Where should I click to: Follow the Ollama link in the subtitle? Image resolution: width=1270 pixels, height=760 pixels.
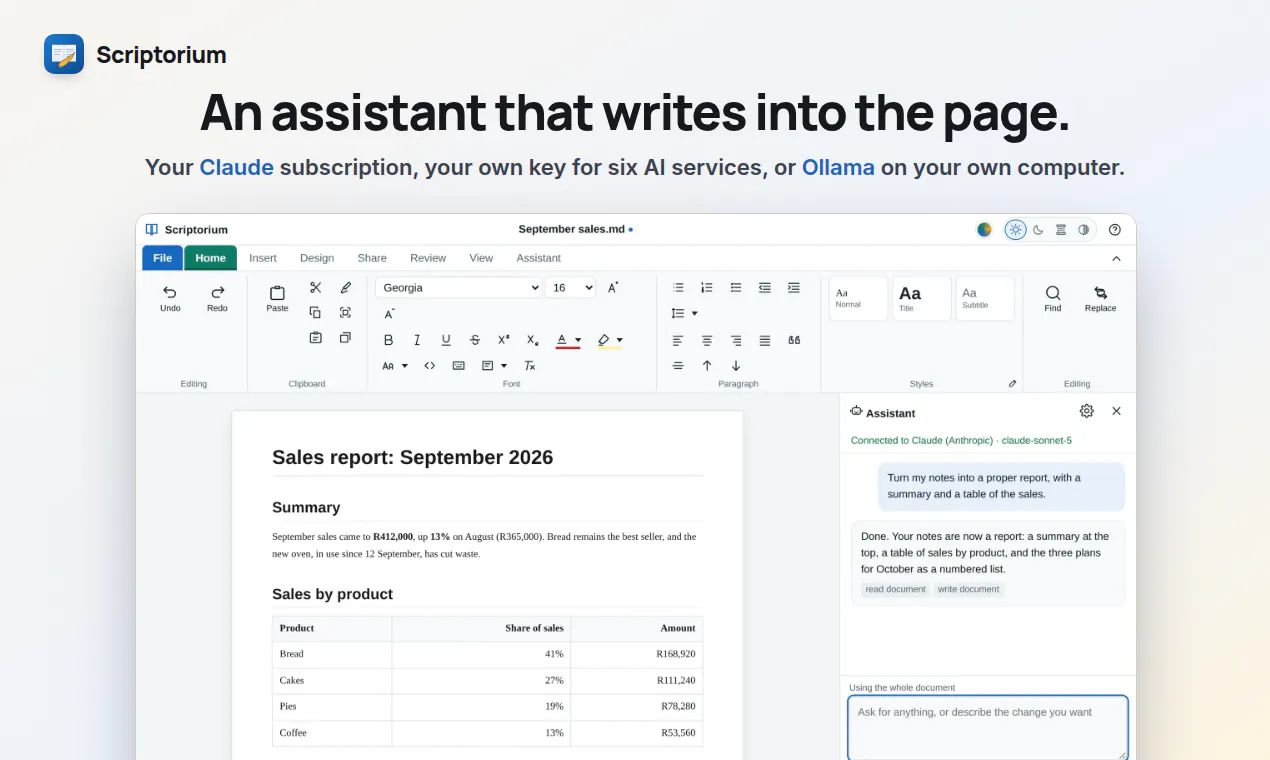click(838, 167)
